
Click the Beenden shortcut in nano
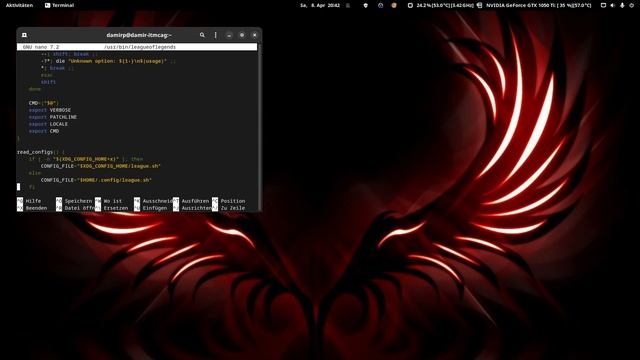coord(36,208)
